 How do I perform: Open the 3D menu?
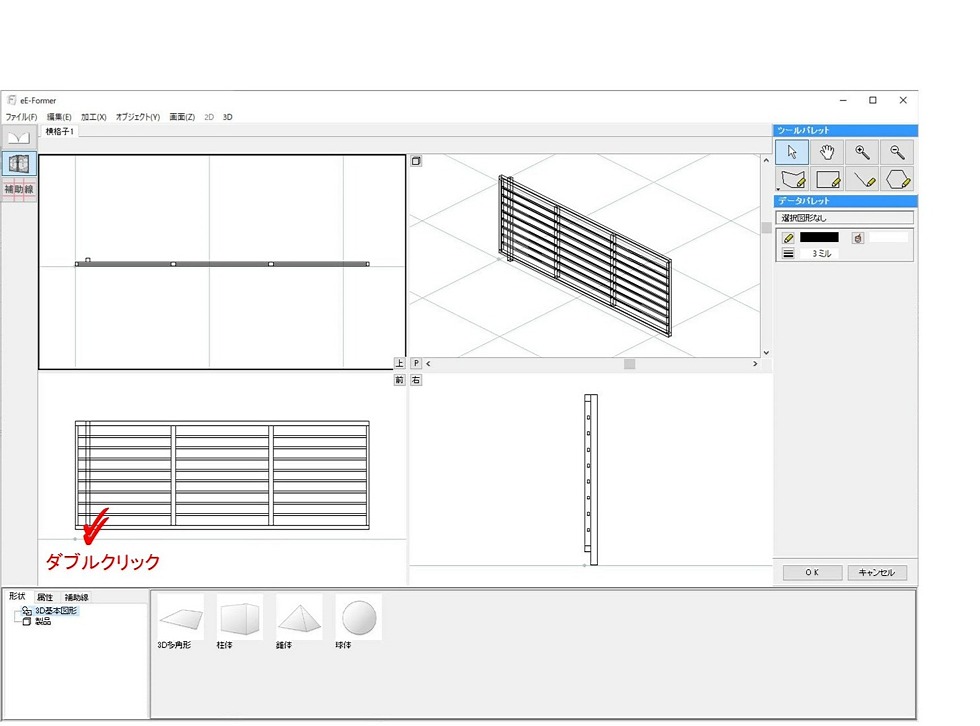[x=228, y=117]
